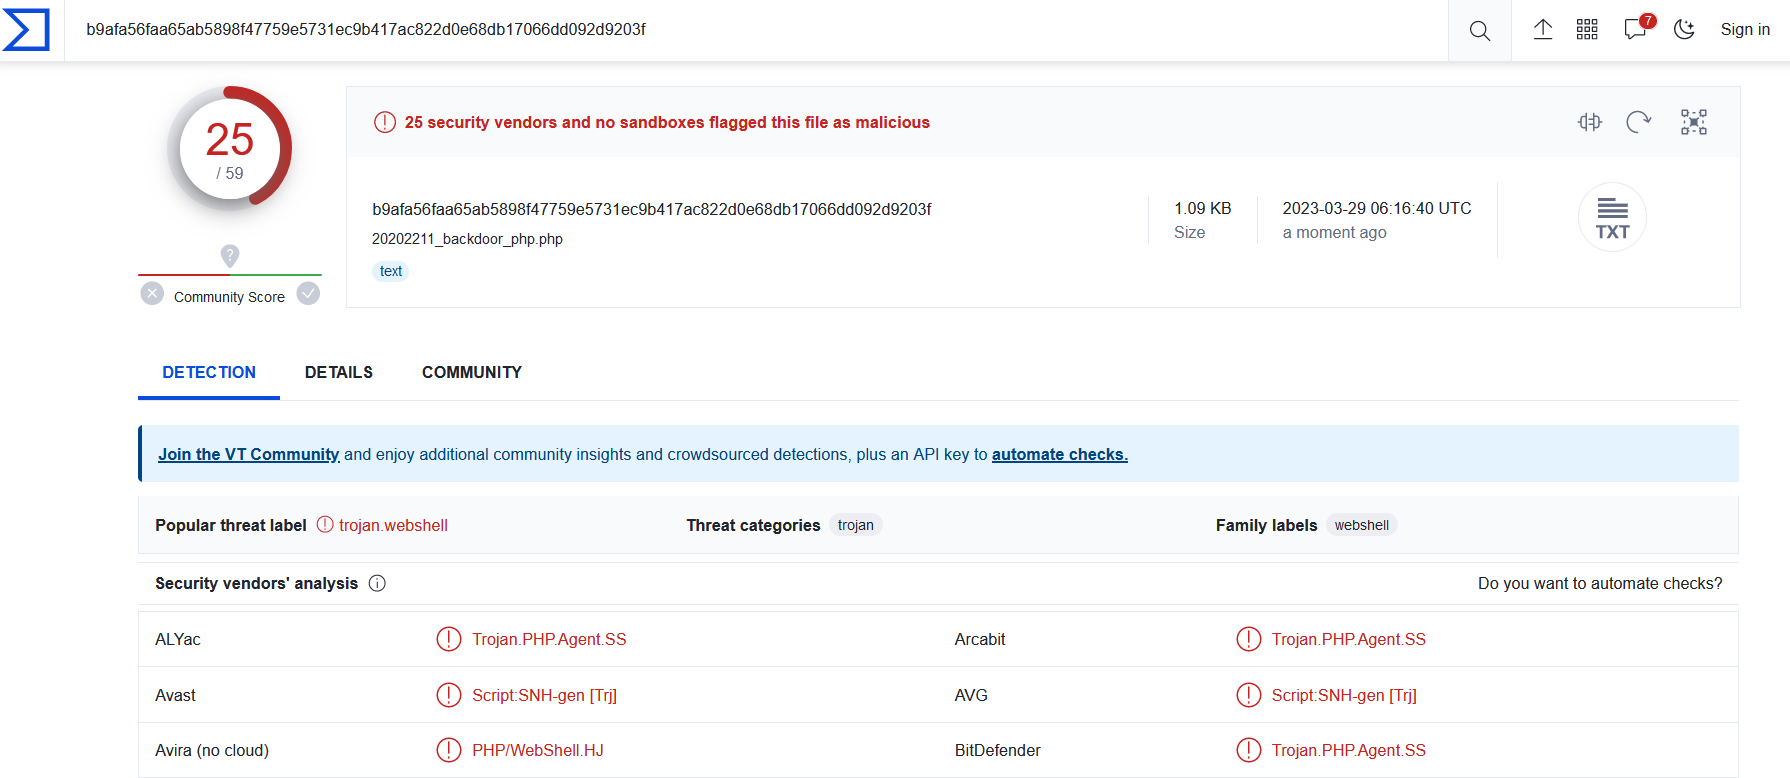
Task: Open the relationship graph icon
Action: pyautogui.click(x=1694, y=122)
